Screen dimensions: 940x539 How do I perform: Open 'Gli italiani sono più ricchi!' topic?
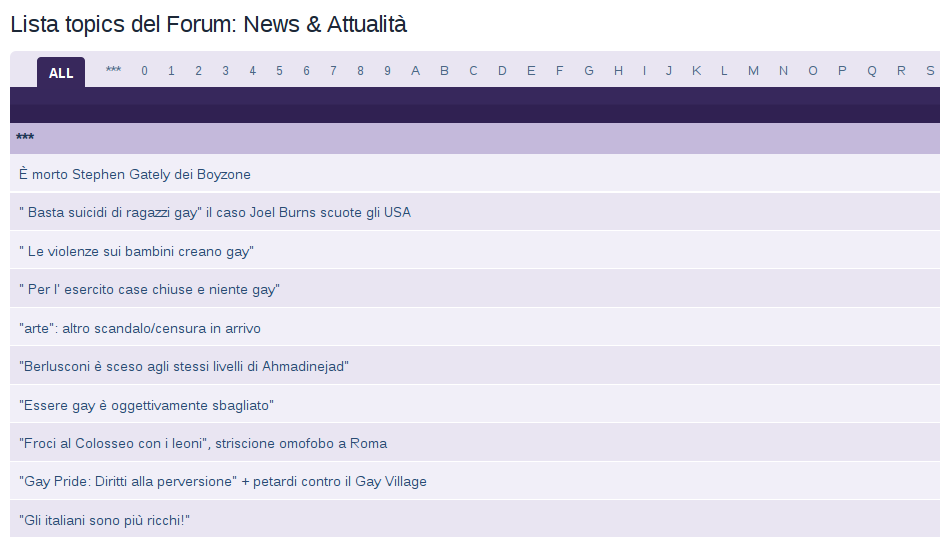[x=104, y=520]
